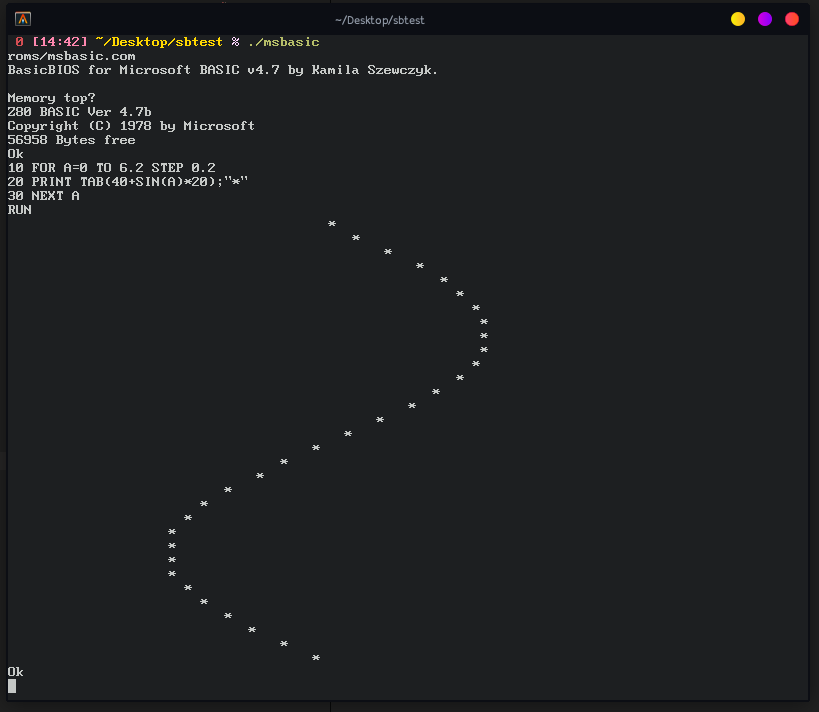The height and width of the screenshot is (712, 819).
Task: Click the 56958 Bytes free line
Action: (x=72, y=140)
